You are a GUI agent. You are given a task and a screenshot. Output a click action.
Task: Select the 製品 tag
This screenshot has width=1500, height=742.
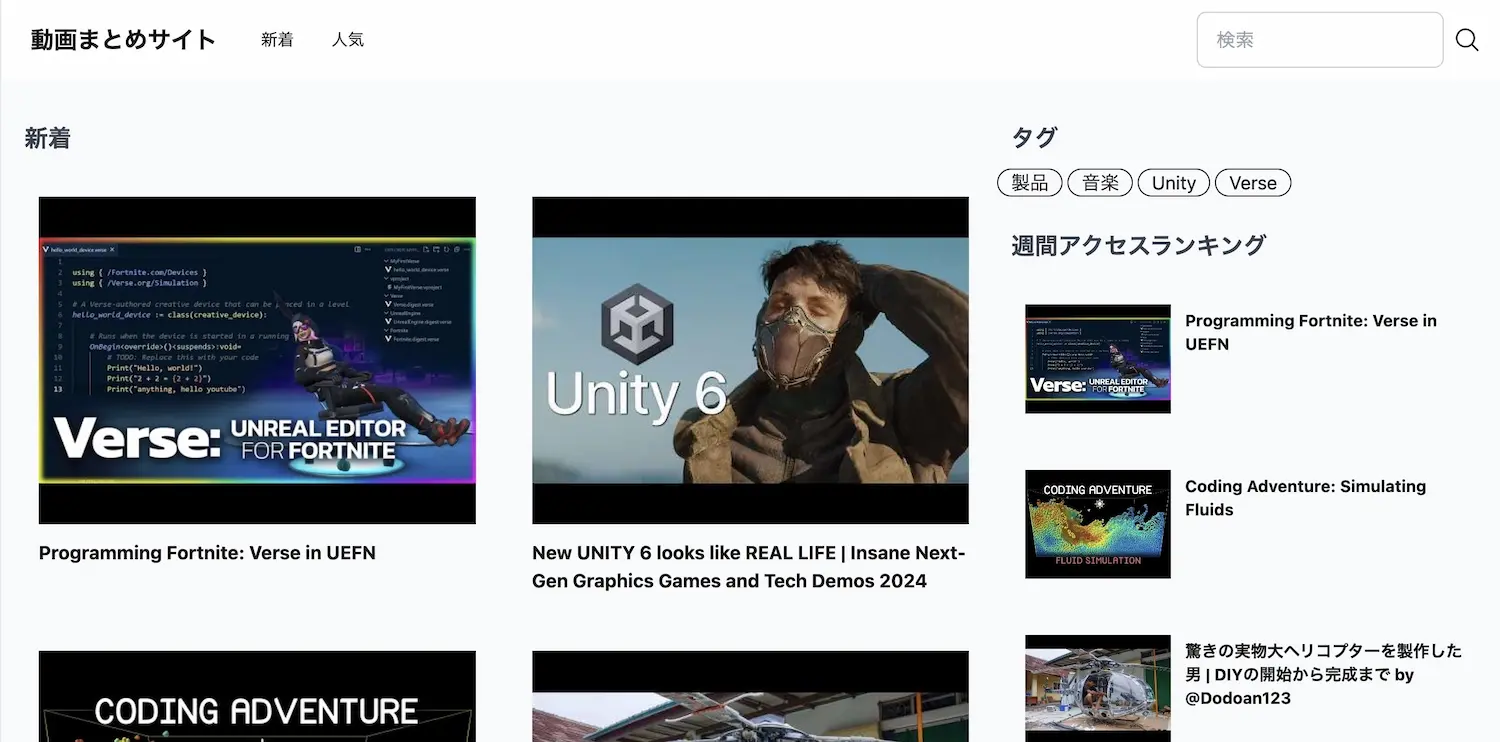pyautogui.click(x=1030, y=183)
